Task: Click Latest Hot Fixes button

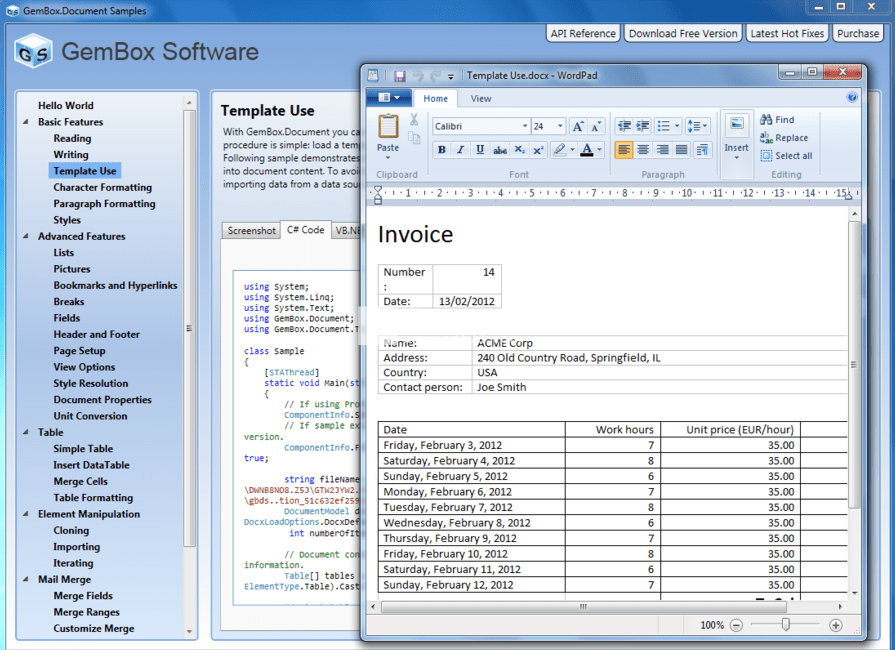Action: [787, 34]
